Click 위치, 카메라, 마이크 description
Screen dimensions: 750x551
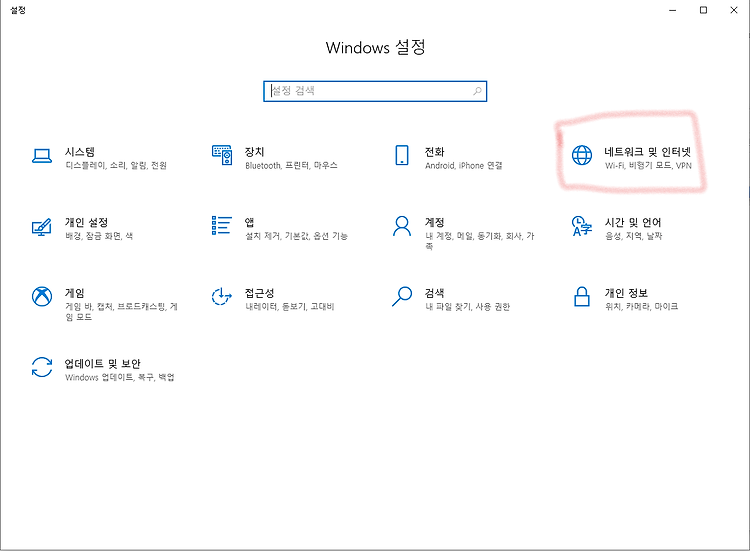pyautogui.click(x=641, y=307)
